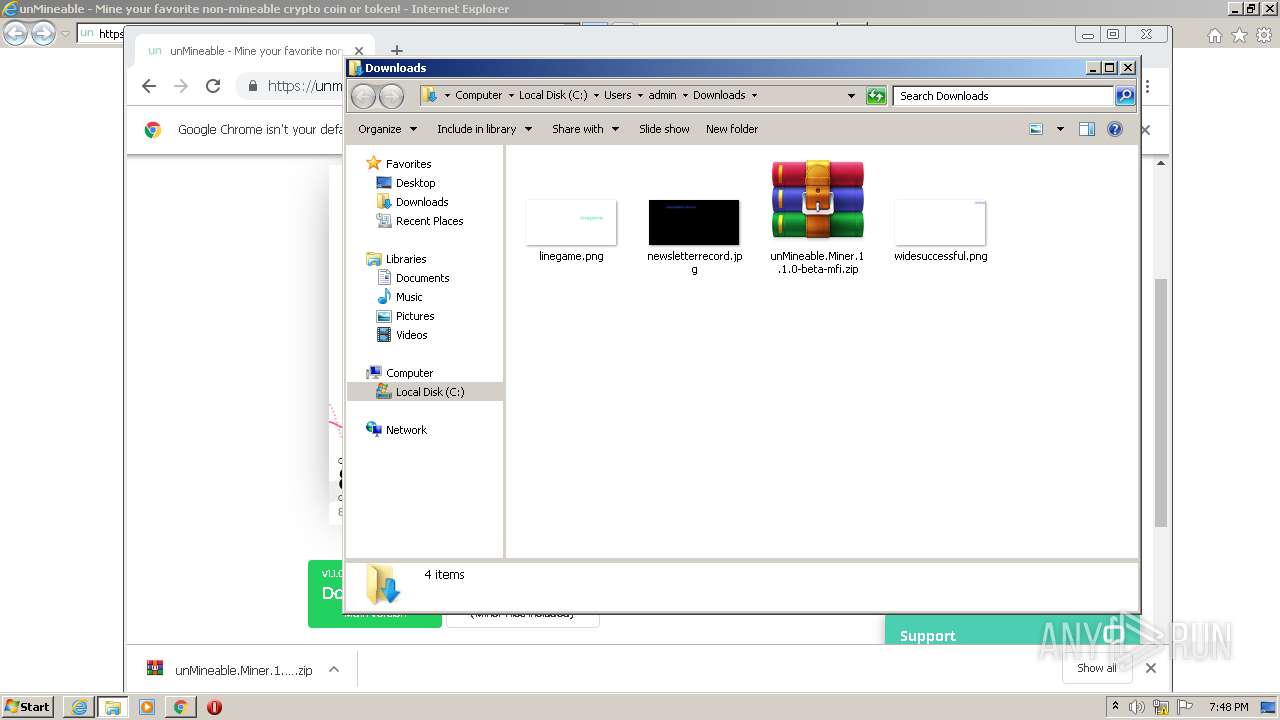This screenshot has width=1280, height=720.
Task: Open Share with dropdown
Action: click(x=585, y=129)
